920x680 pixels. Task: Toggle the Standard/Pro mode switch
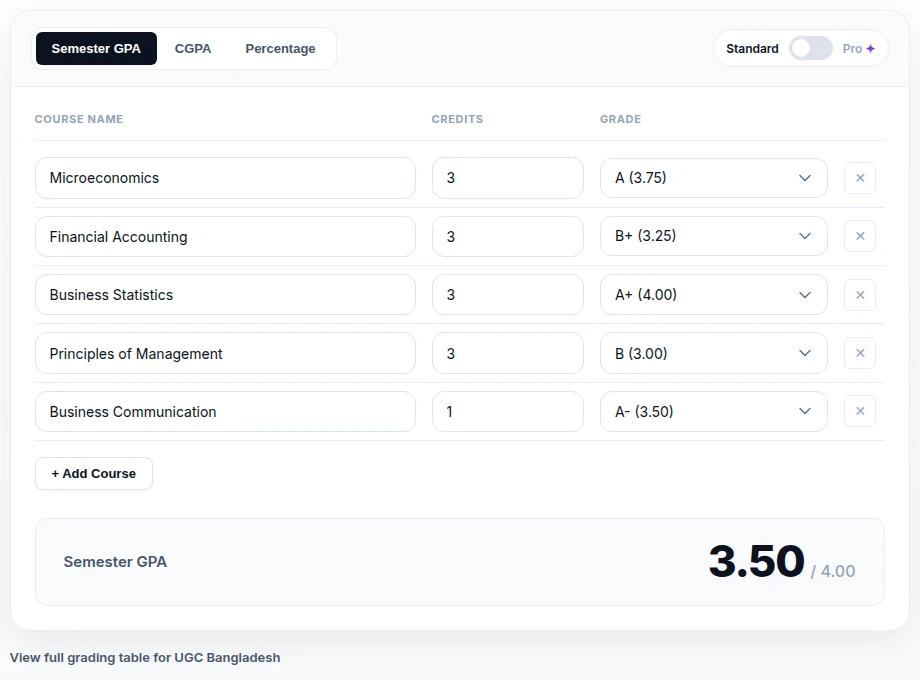coord(810,49)
